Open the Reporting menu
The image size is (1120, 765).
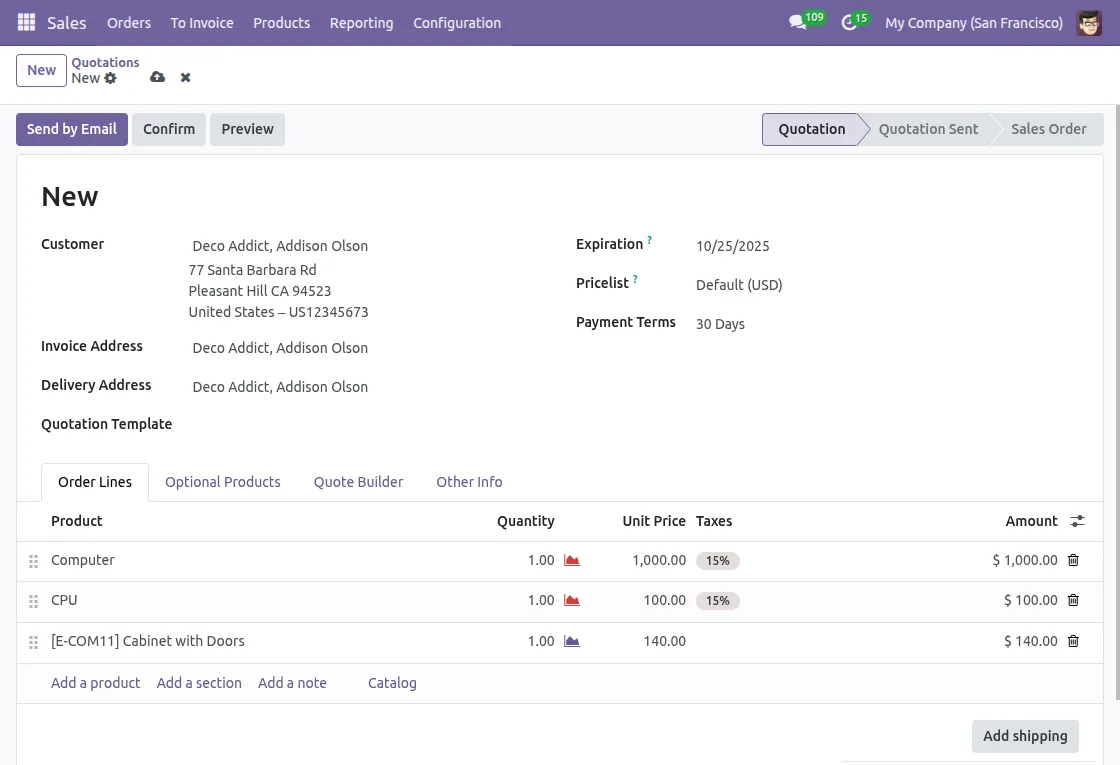pyautogui.click(x=361, y=22)
